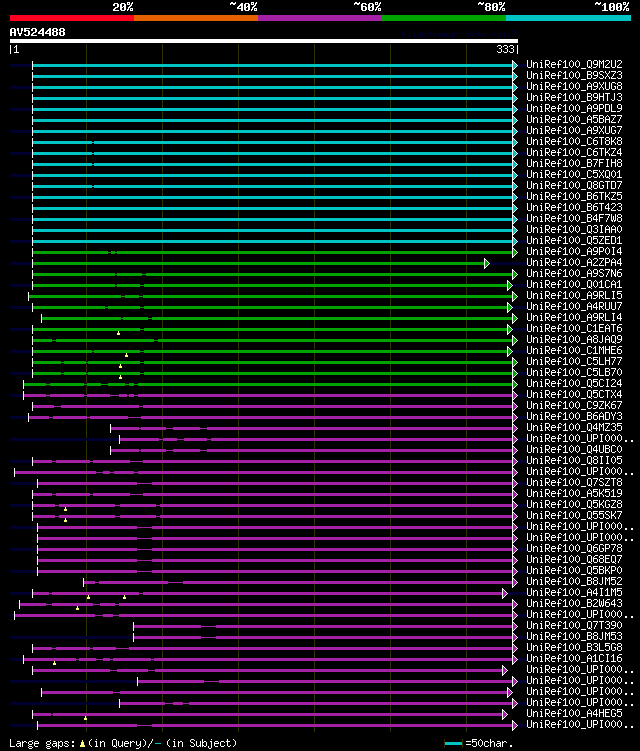Select the UniRef100_Q5BKP0 label
Image resolution: width=640 pixels, height=751 pixels.
(x=574, y=571)
